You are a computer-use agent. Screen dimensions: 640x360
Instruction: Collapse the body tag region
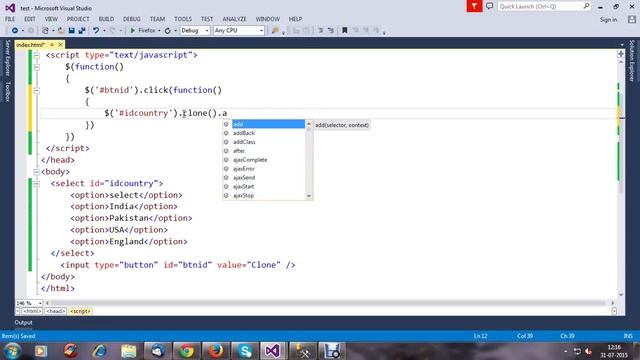click(x=36, y=172)
